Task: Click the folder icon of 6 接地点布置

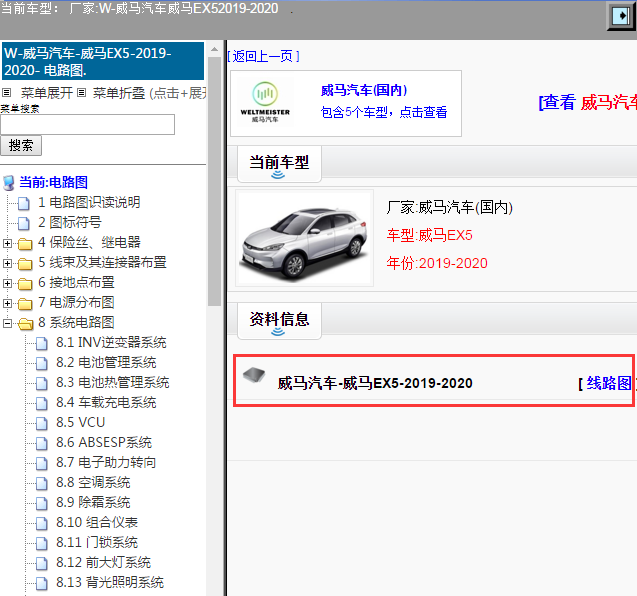Action: point(25,283)
